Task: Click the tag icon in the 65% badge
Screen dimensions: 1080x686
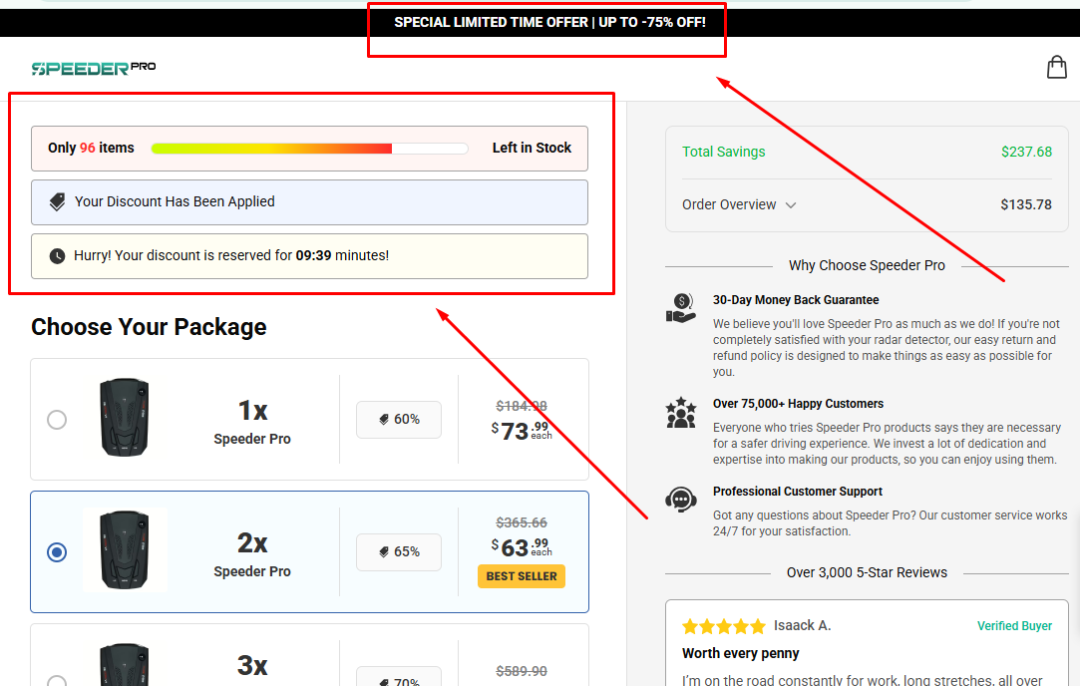Action: coord(384,552)
